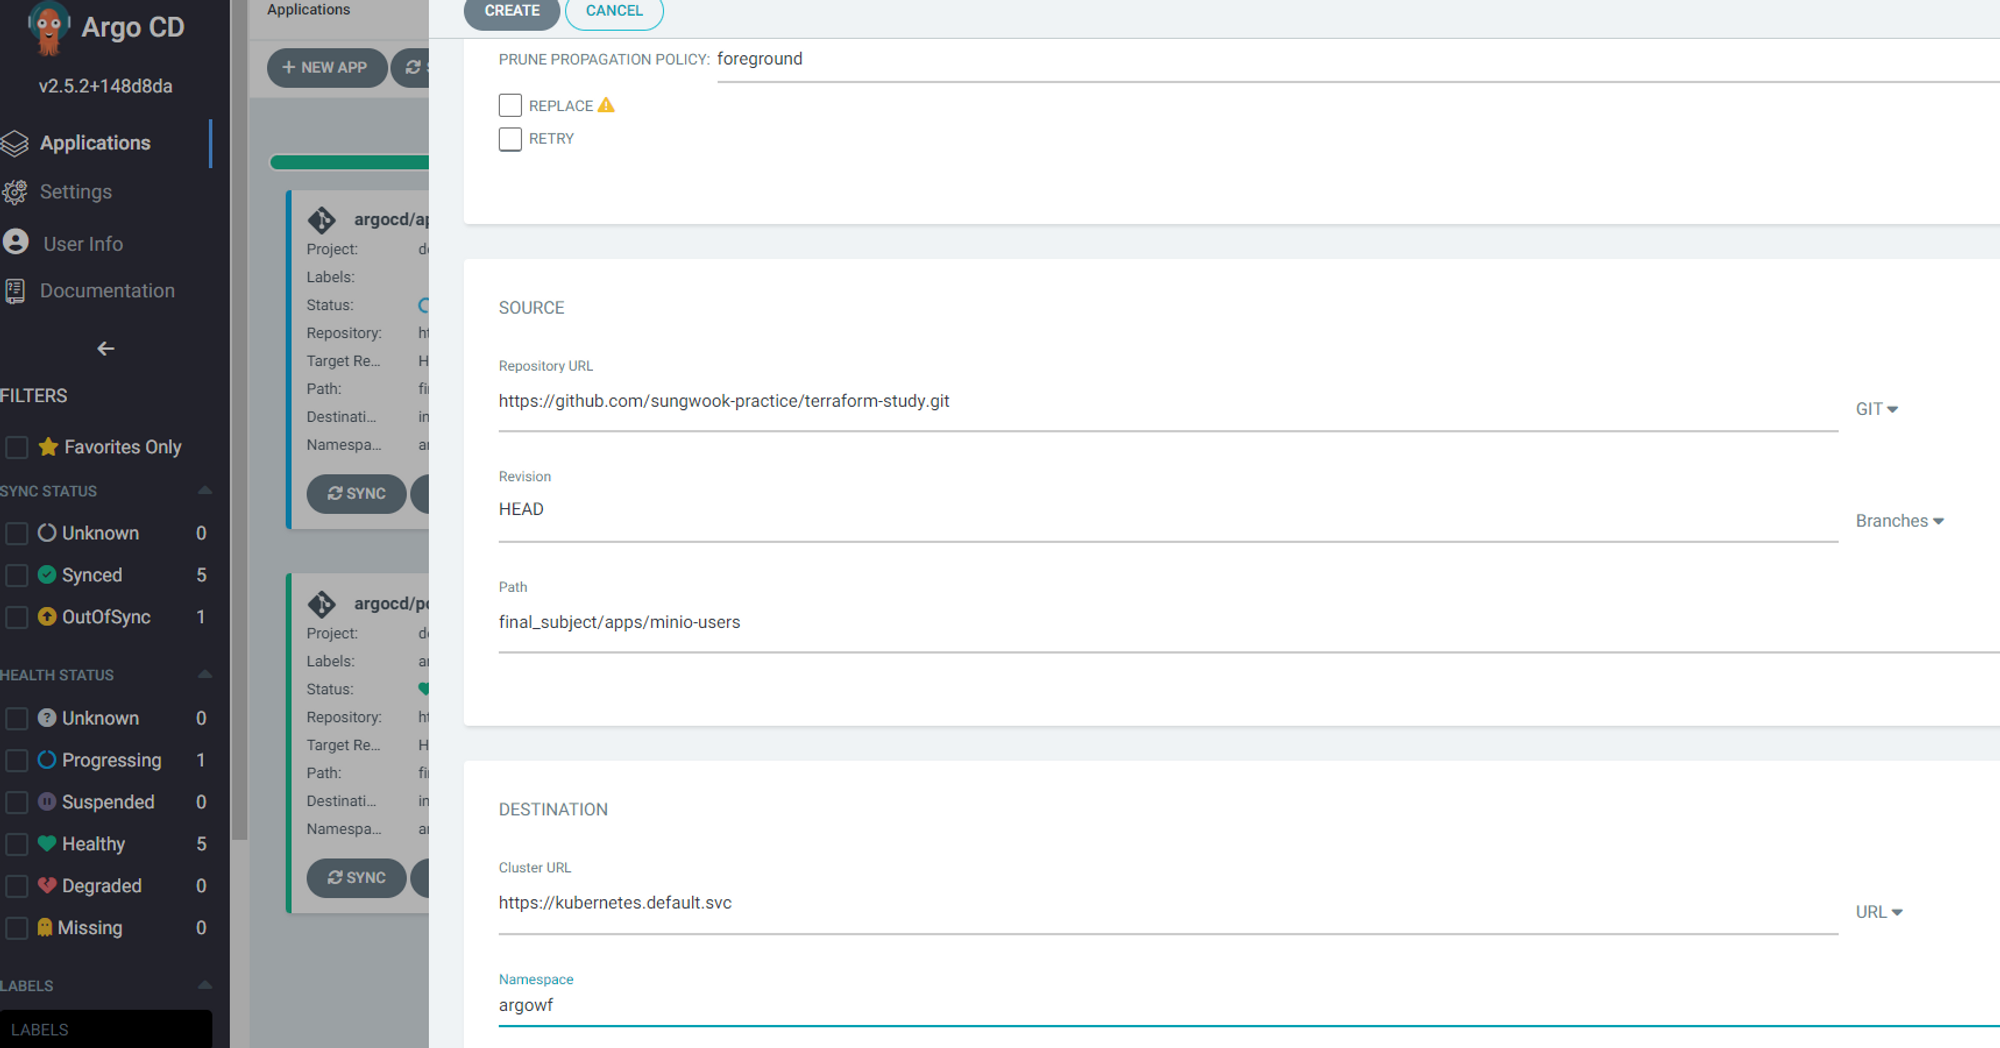Image resolution: width=2000 pixels, height=1048 pixels.
Task: Collapse the sidebar with the left arrow
Action: tap(105, 349)
